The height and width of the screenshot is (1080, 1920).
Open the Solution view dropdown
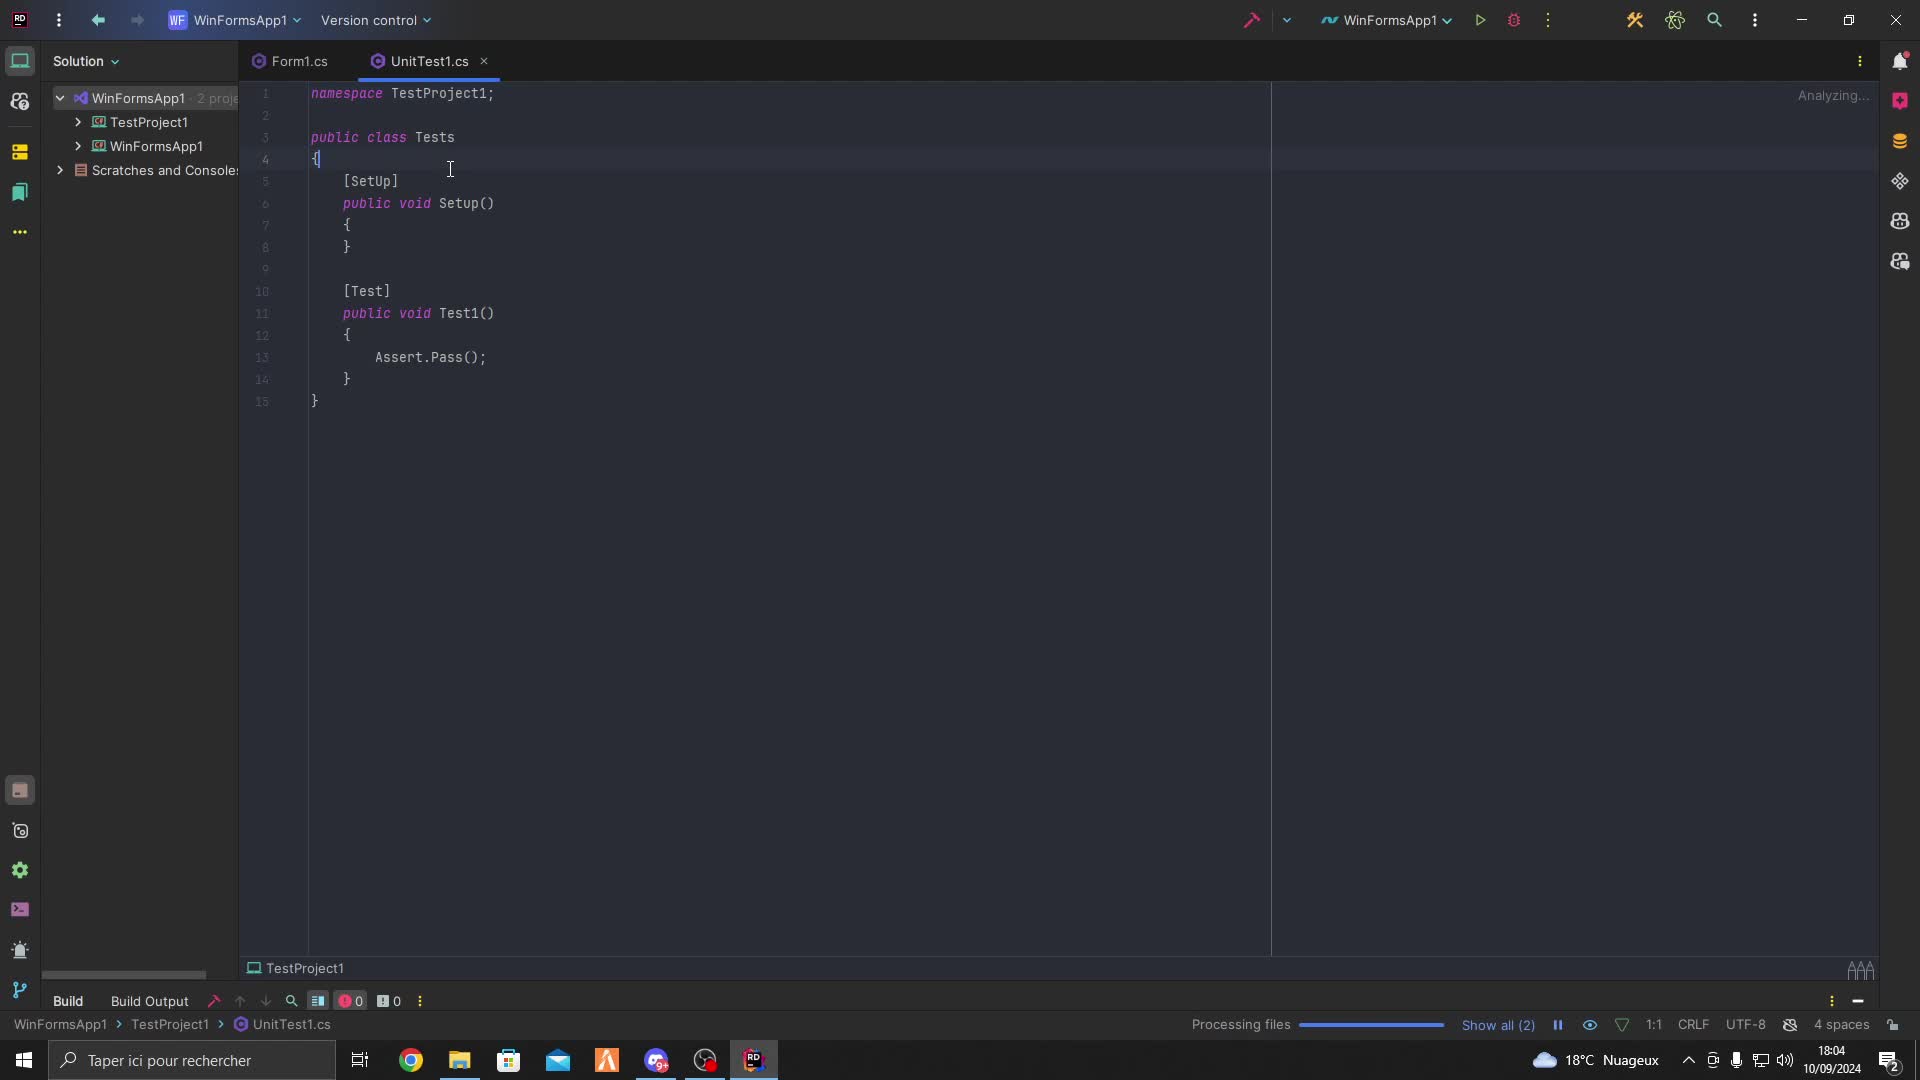[x=86, y=61]
